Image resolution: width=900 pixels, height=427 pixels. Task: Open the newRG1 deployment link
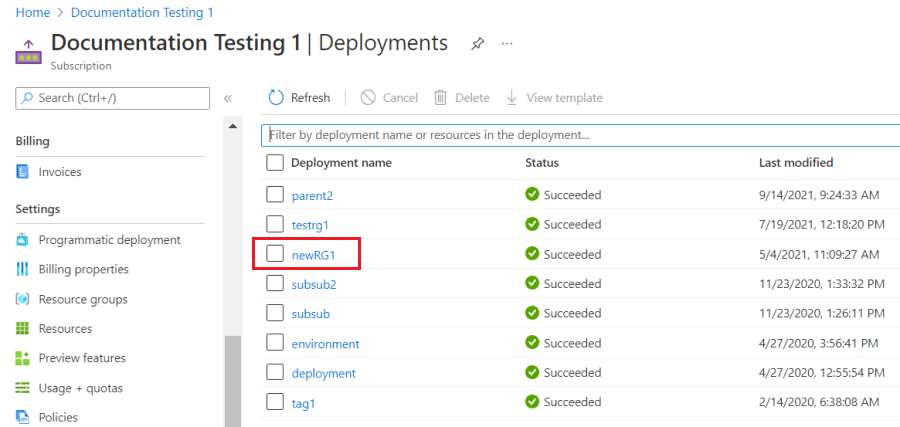(313, 255)
